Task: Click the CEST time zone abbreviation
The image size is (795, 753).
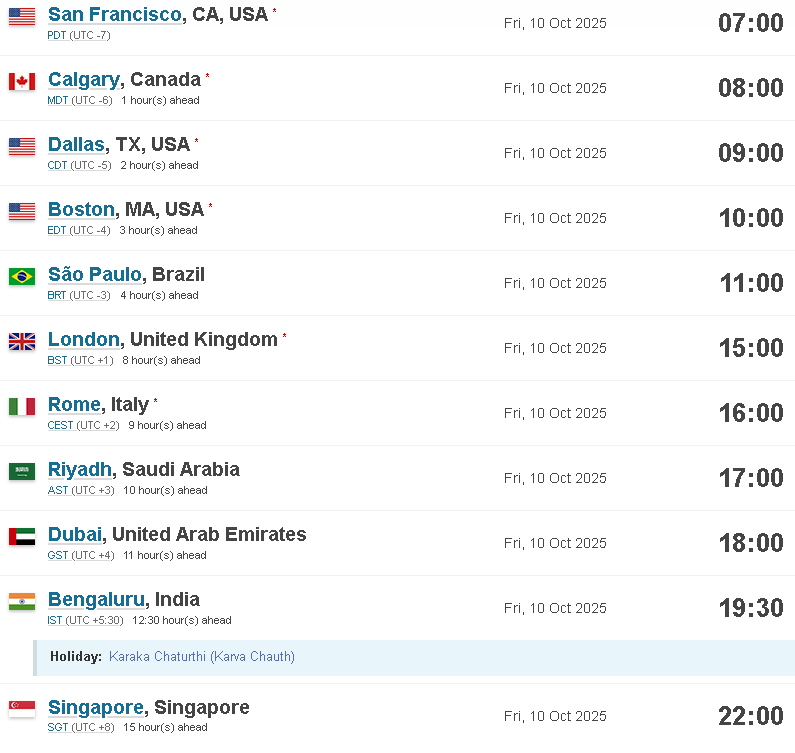Action: (x=60, y=425)
